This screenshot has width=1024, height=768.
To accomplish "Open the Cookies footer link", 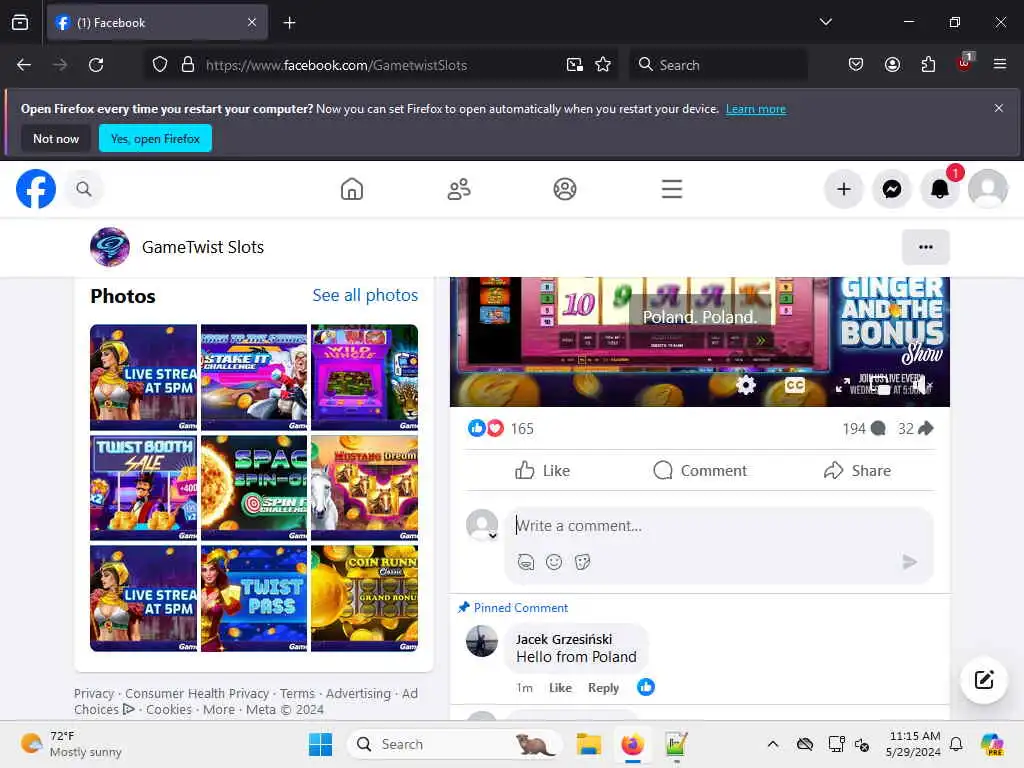I will (169, 709).
